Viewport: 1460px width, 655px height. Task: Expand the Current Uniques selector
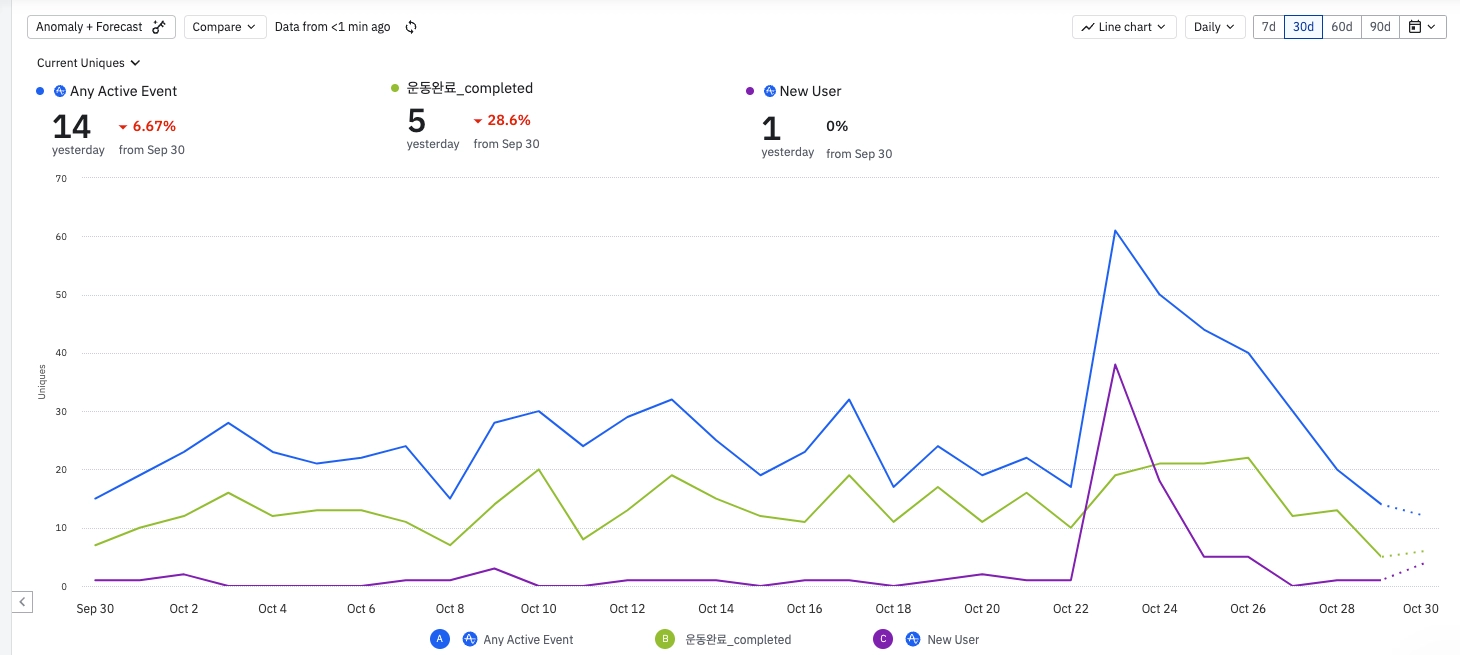(x=89, y=63)
